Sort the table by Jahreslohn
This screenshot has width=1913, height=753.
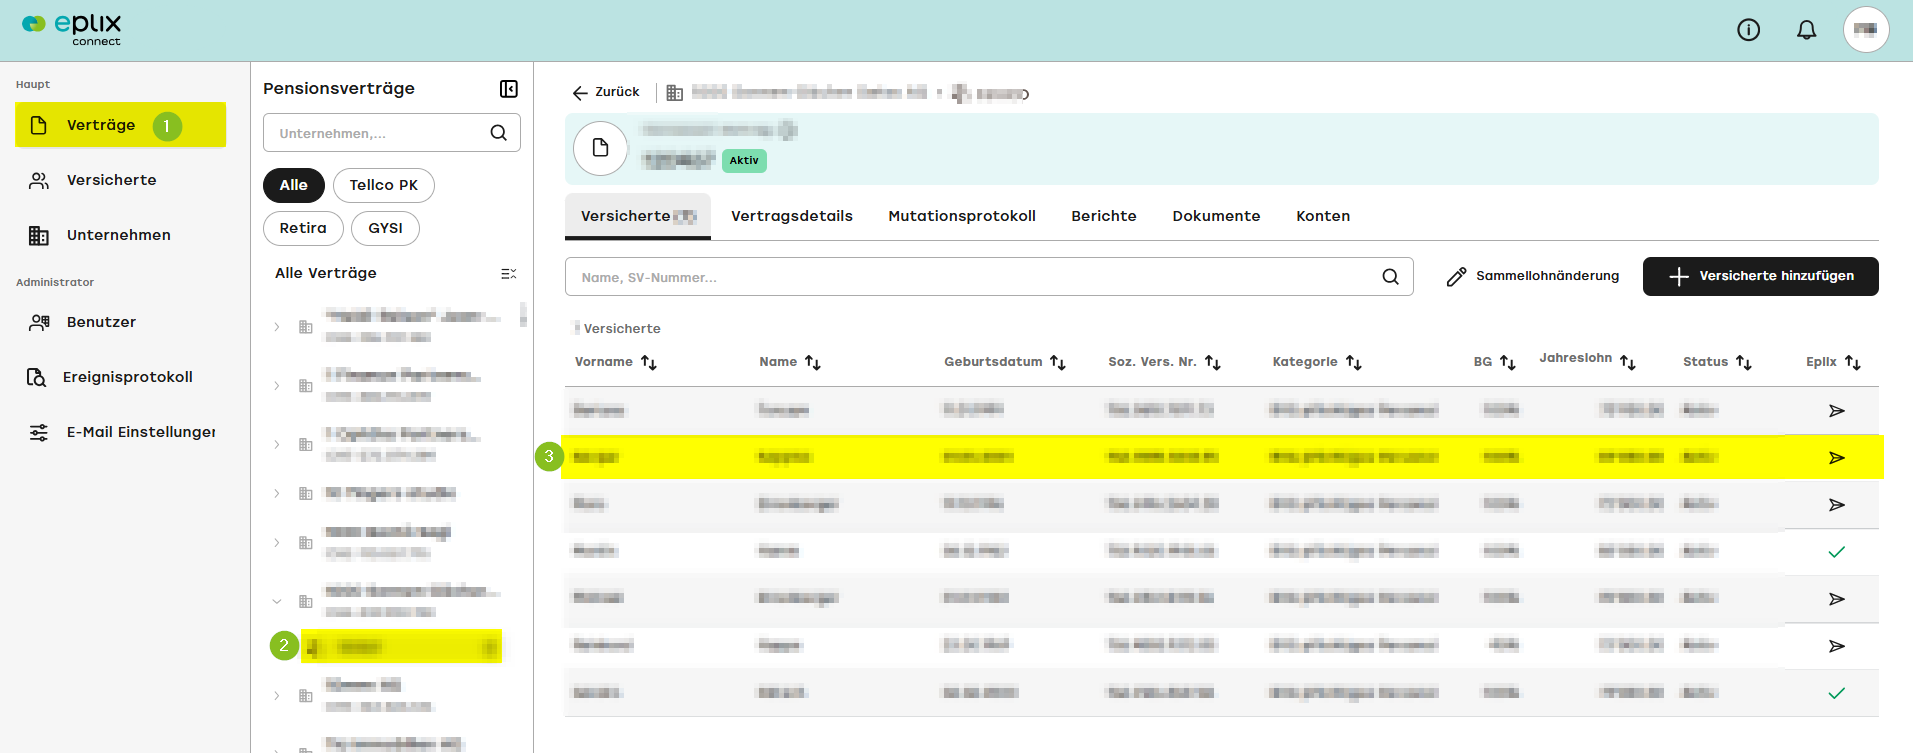1628,362
